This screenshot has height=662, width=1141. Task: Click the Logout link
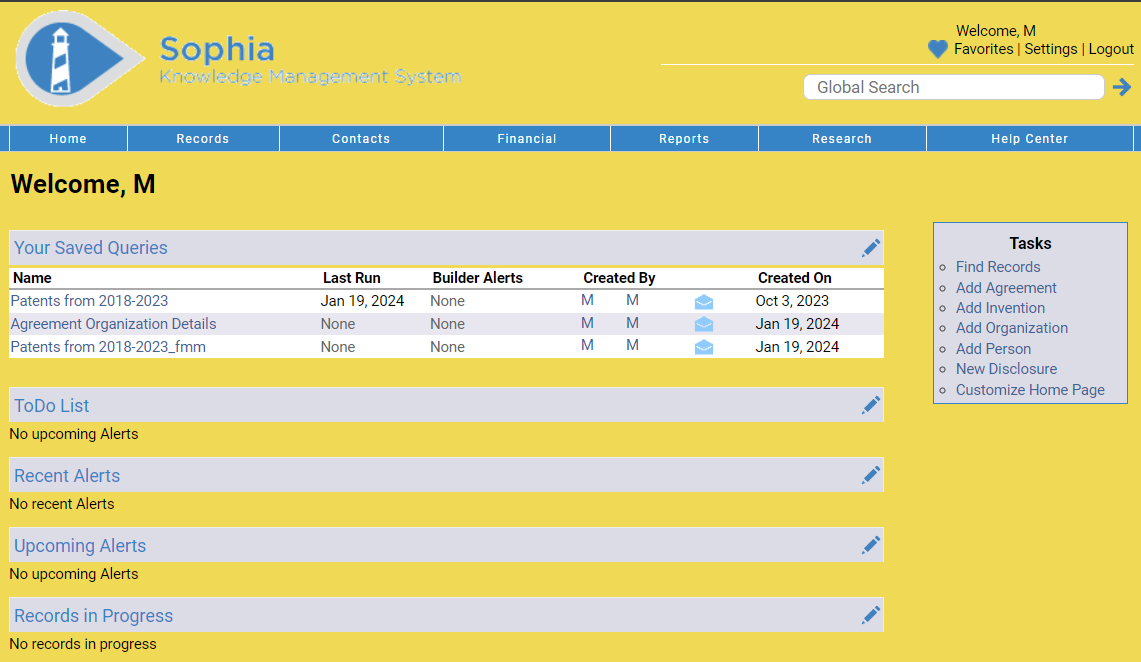(1111, 49)
